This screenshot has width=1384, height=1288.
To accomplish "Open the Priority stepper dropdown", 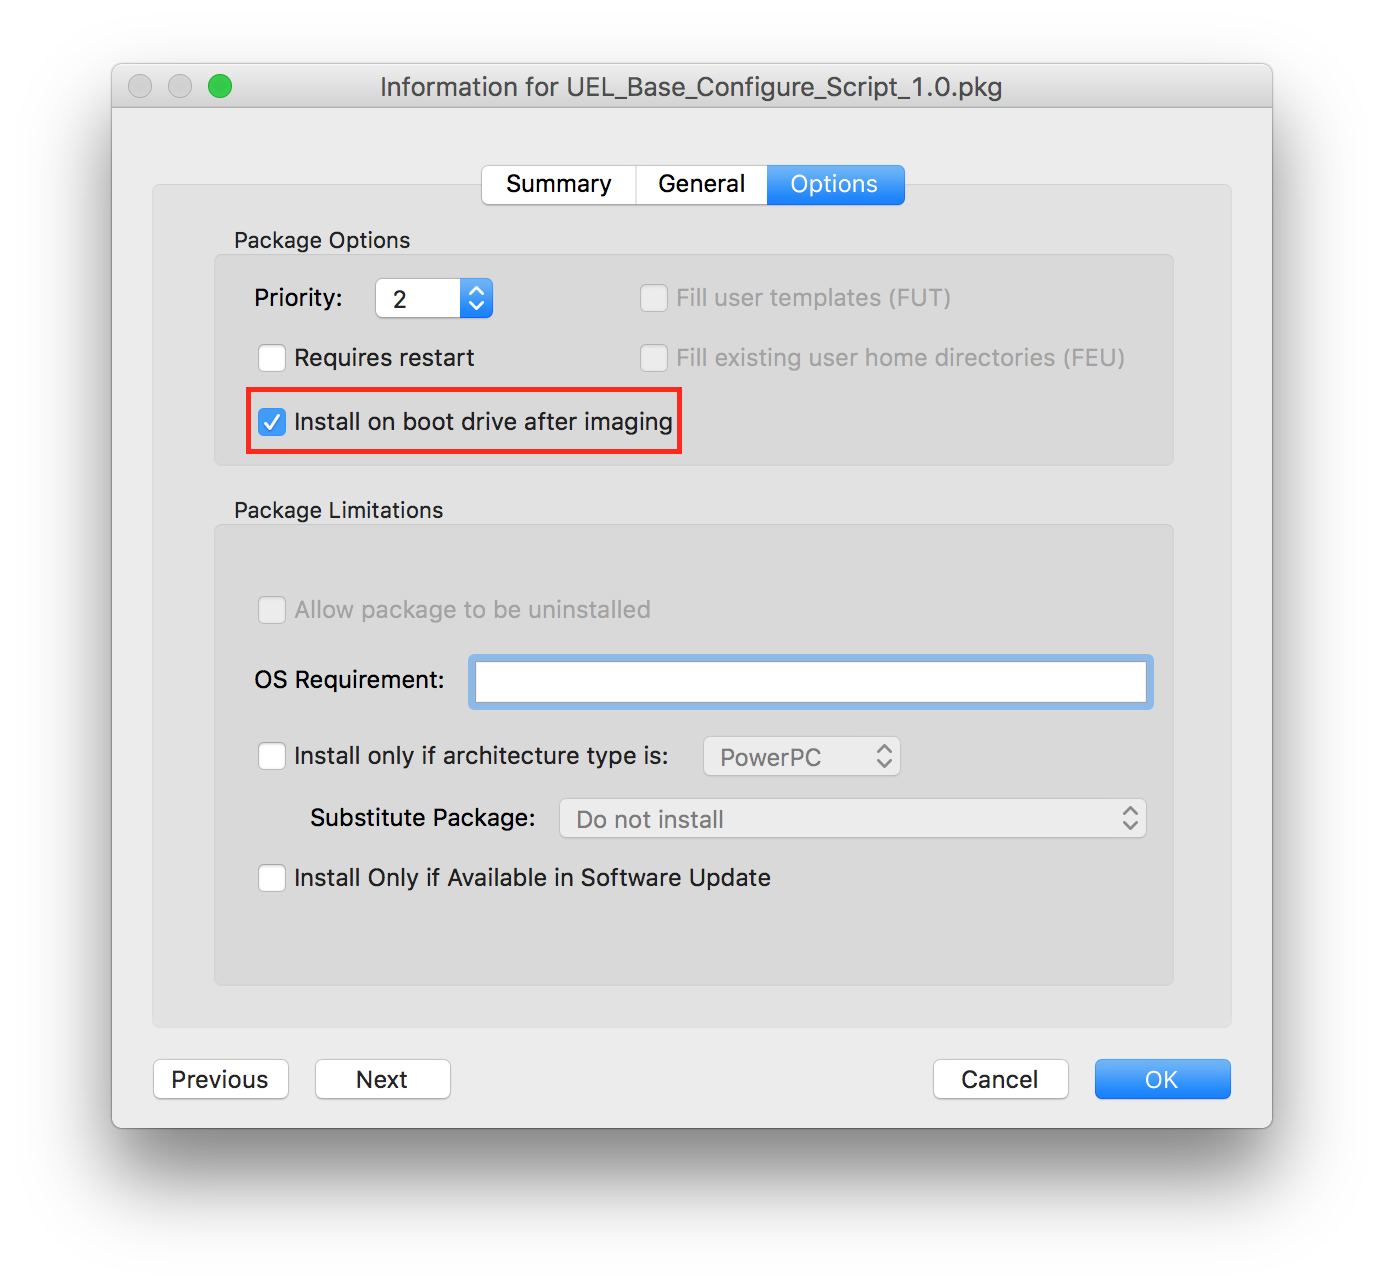I will pyautogui.click(x=477, y=298).
